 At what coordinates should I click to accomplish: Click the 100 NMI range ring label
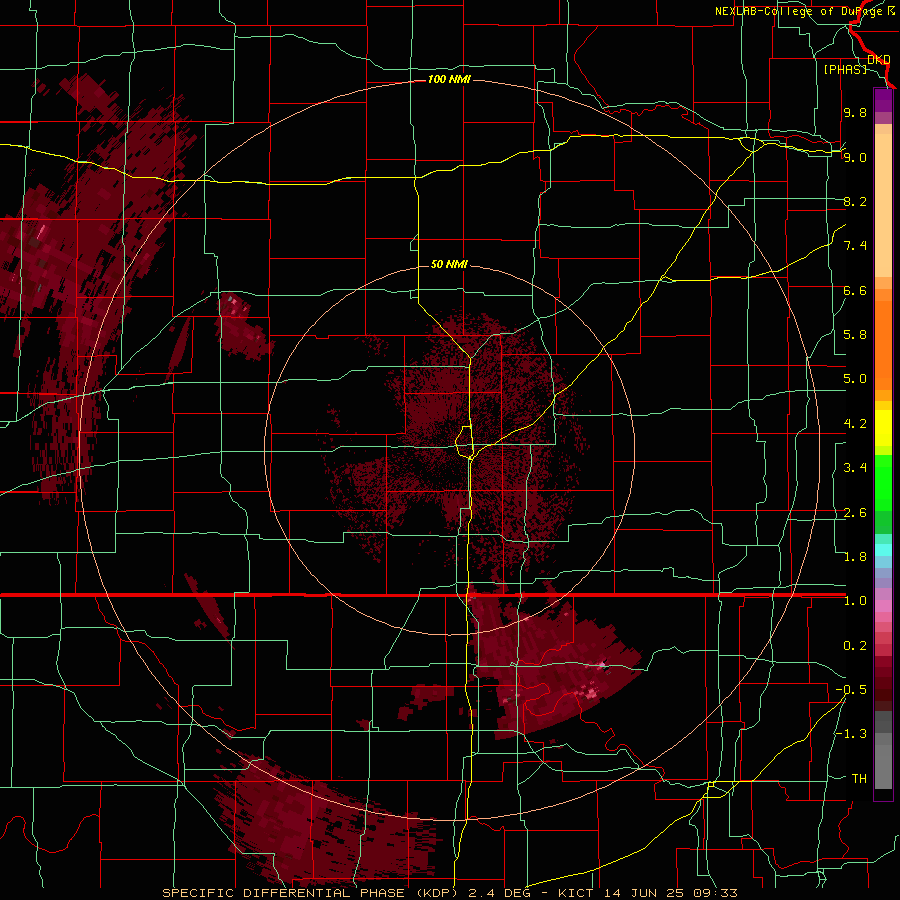point(449,79)
